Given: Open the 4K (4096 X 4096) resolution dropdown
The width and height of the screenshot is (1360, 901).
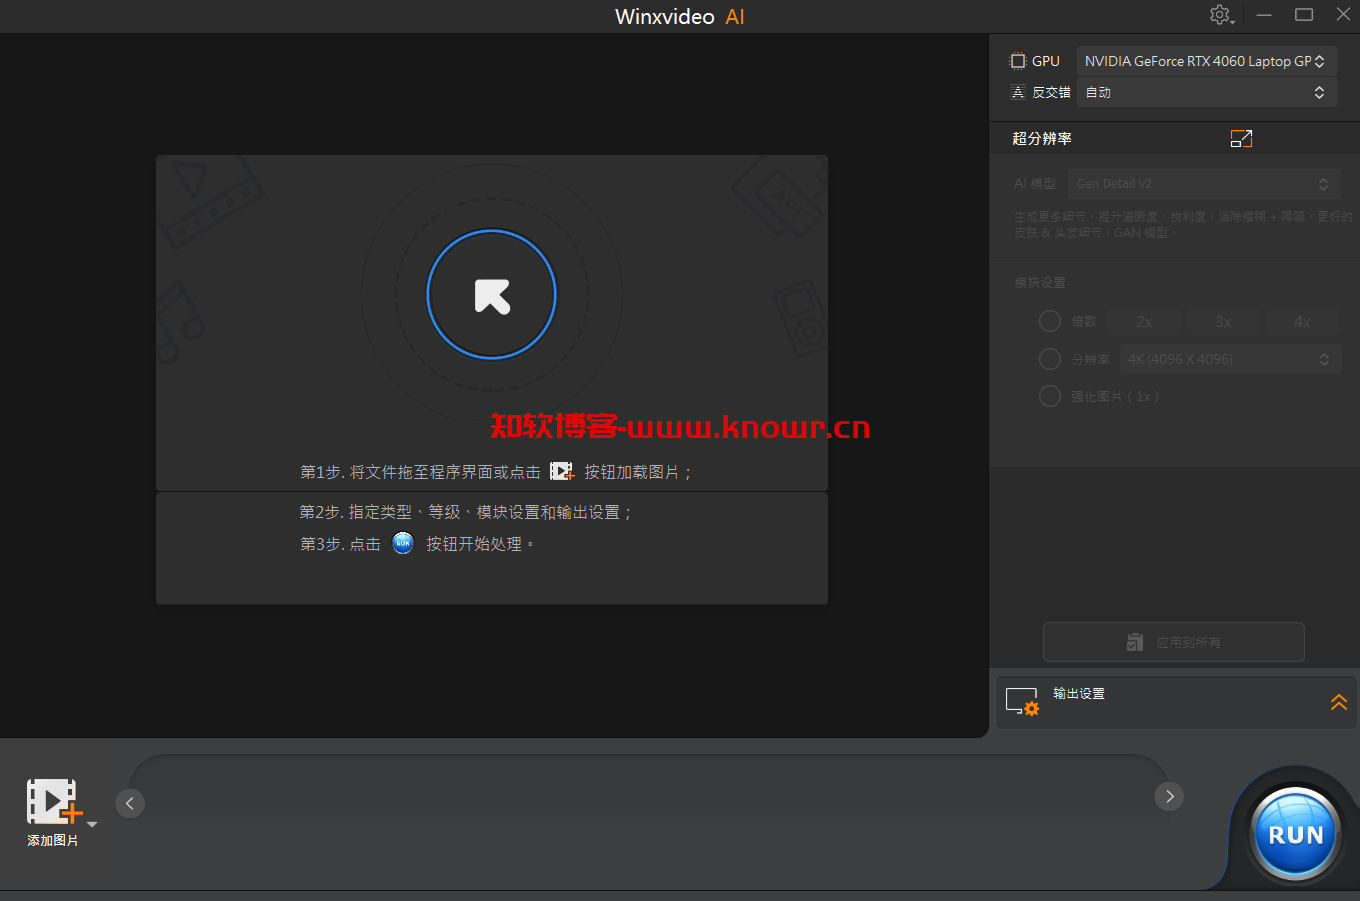Looking at the screenshot, I should [1229, 359].
